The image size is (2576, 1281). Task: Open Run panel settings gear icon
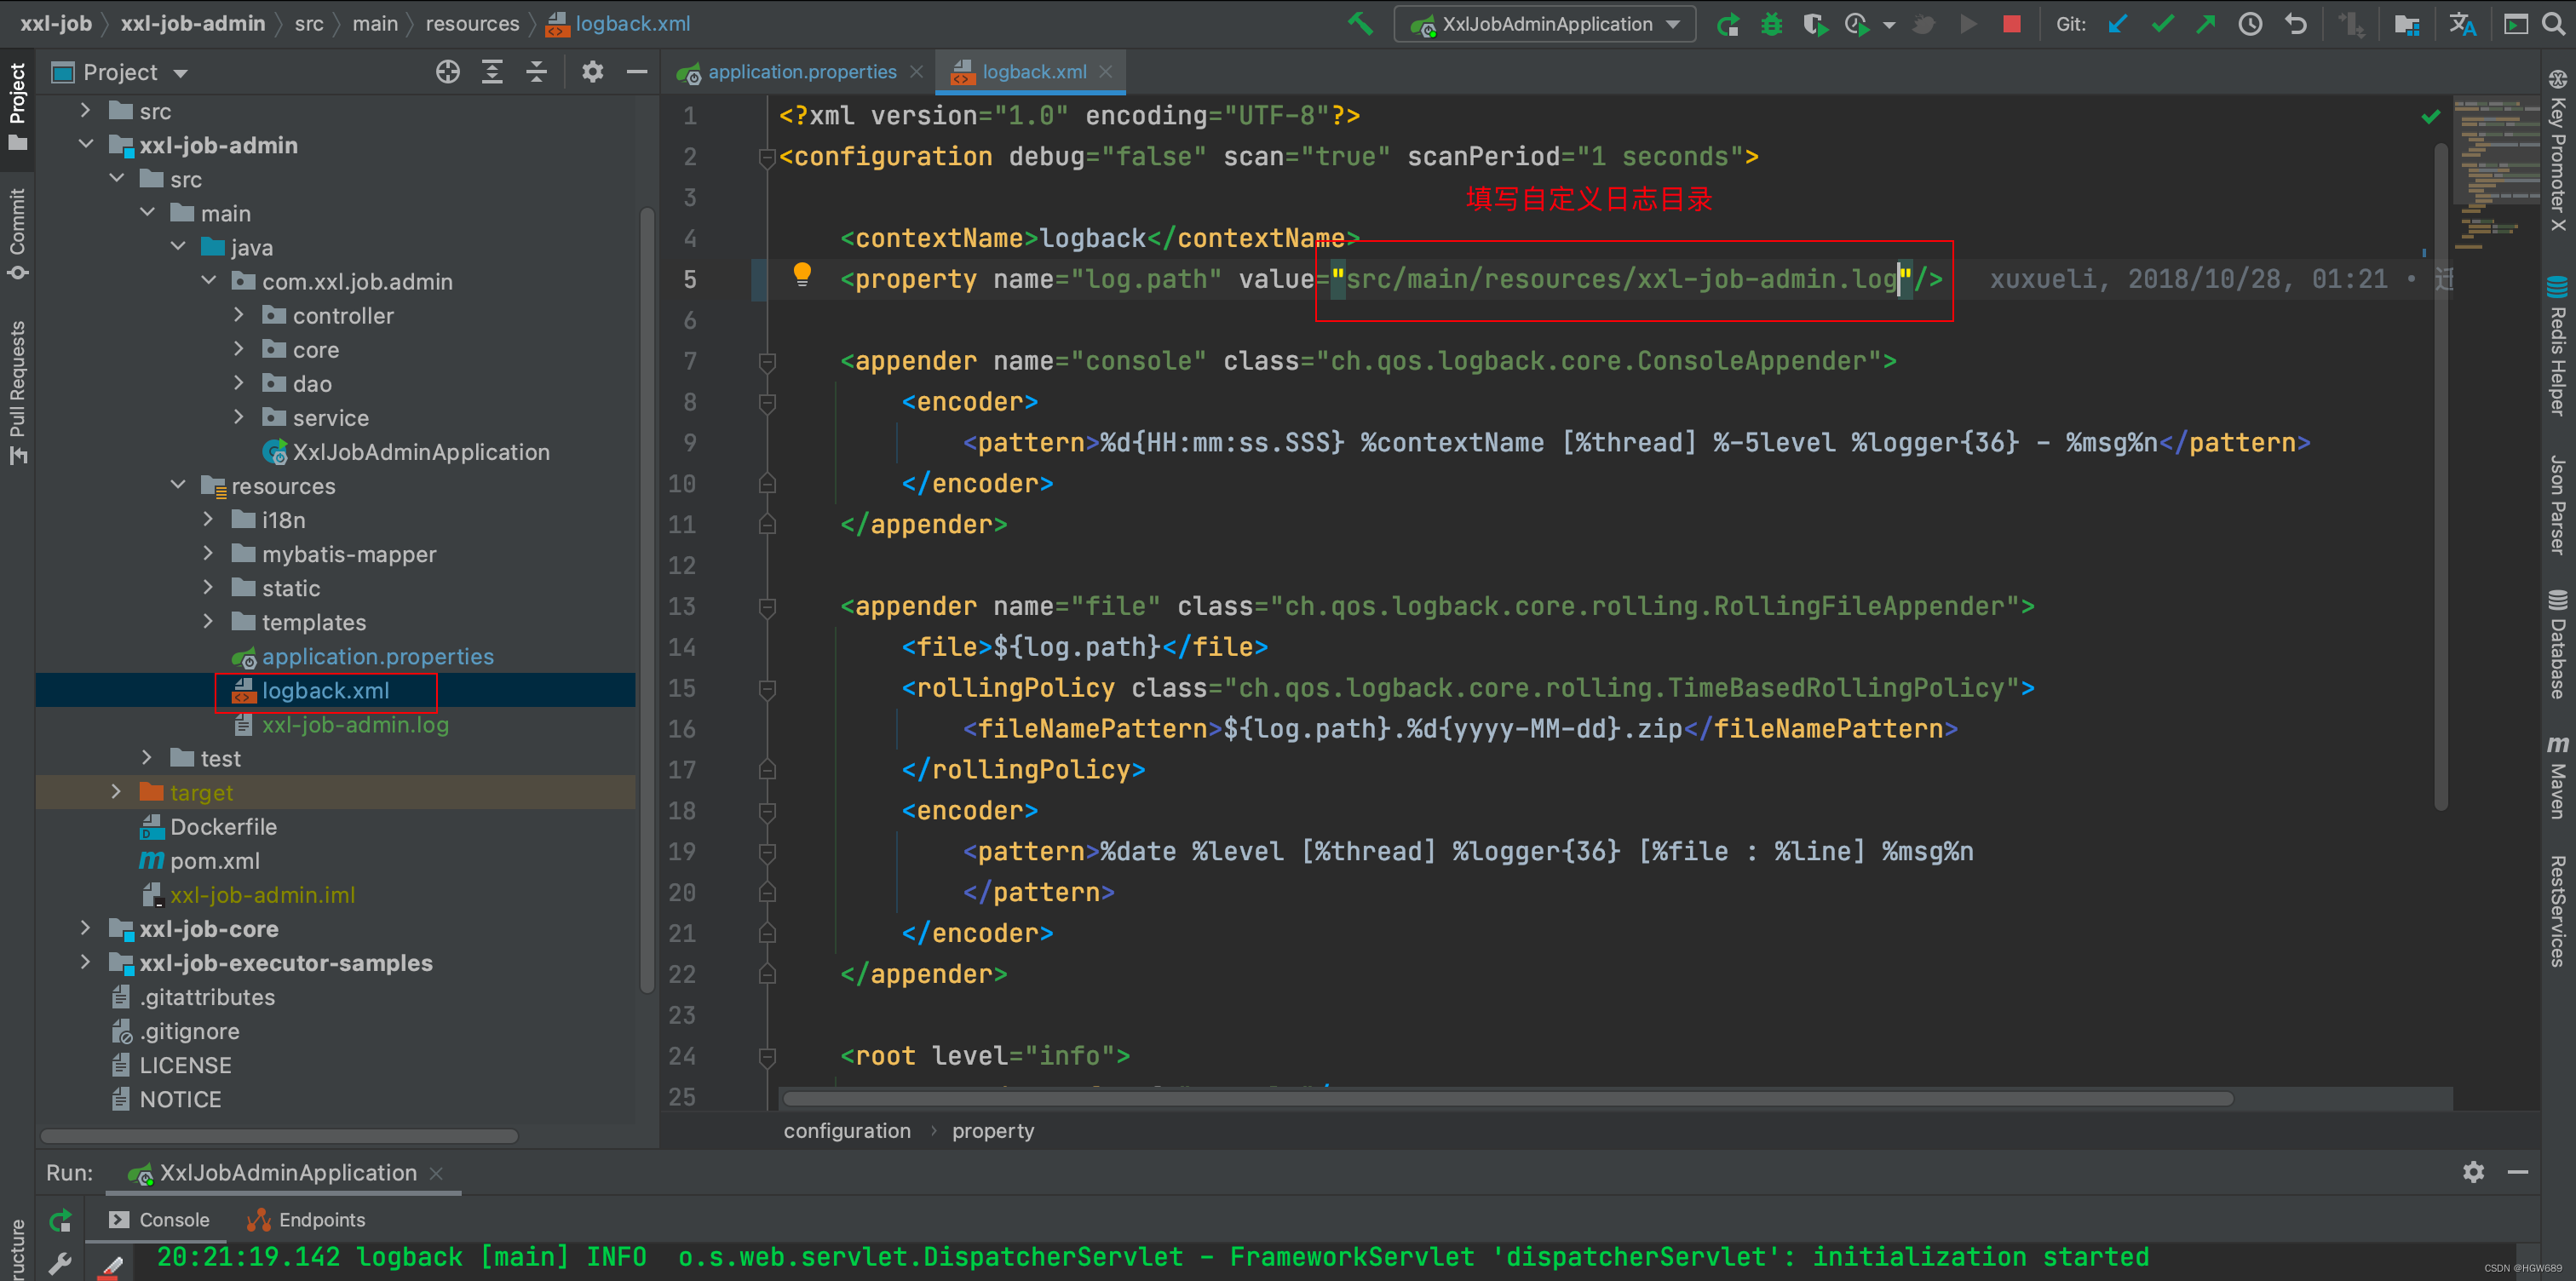2473,1172
